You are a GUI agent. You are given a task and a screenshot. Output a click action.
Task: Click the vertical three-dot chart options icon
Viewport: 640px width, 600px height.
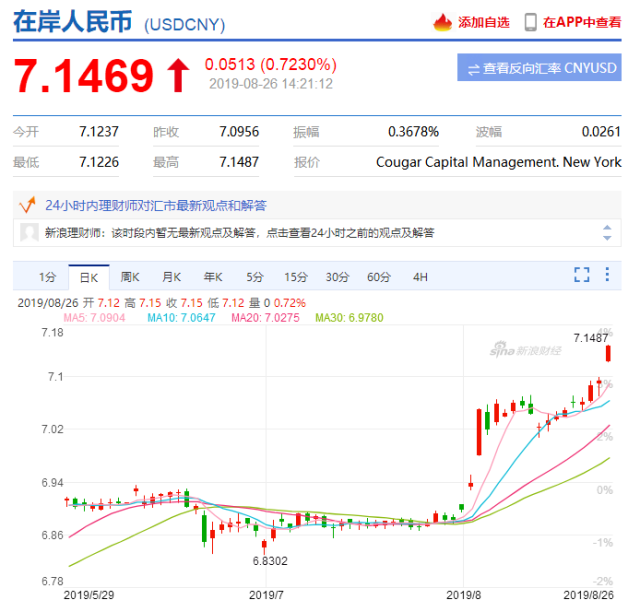point(606,275)
